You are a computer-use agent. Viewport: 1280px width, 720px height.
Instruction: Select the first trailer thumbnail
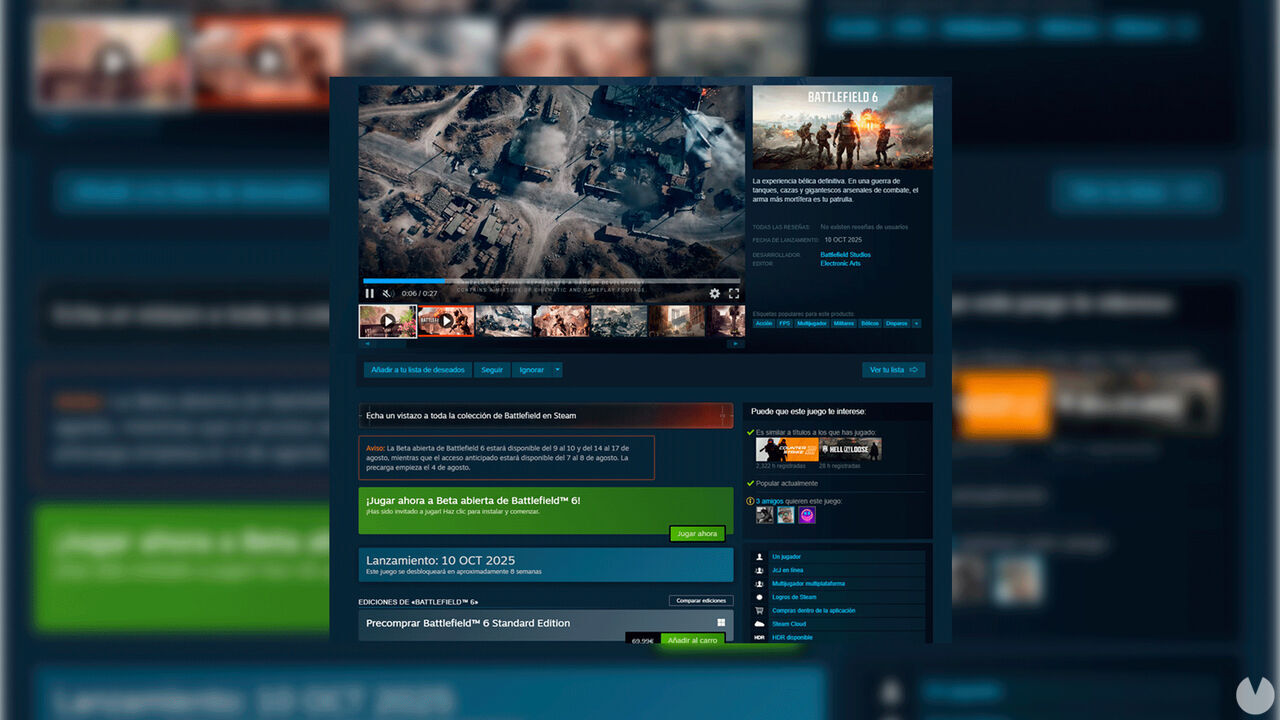(387, 321)
